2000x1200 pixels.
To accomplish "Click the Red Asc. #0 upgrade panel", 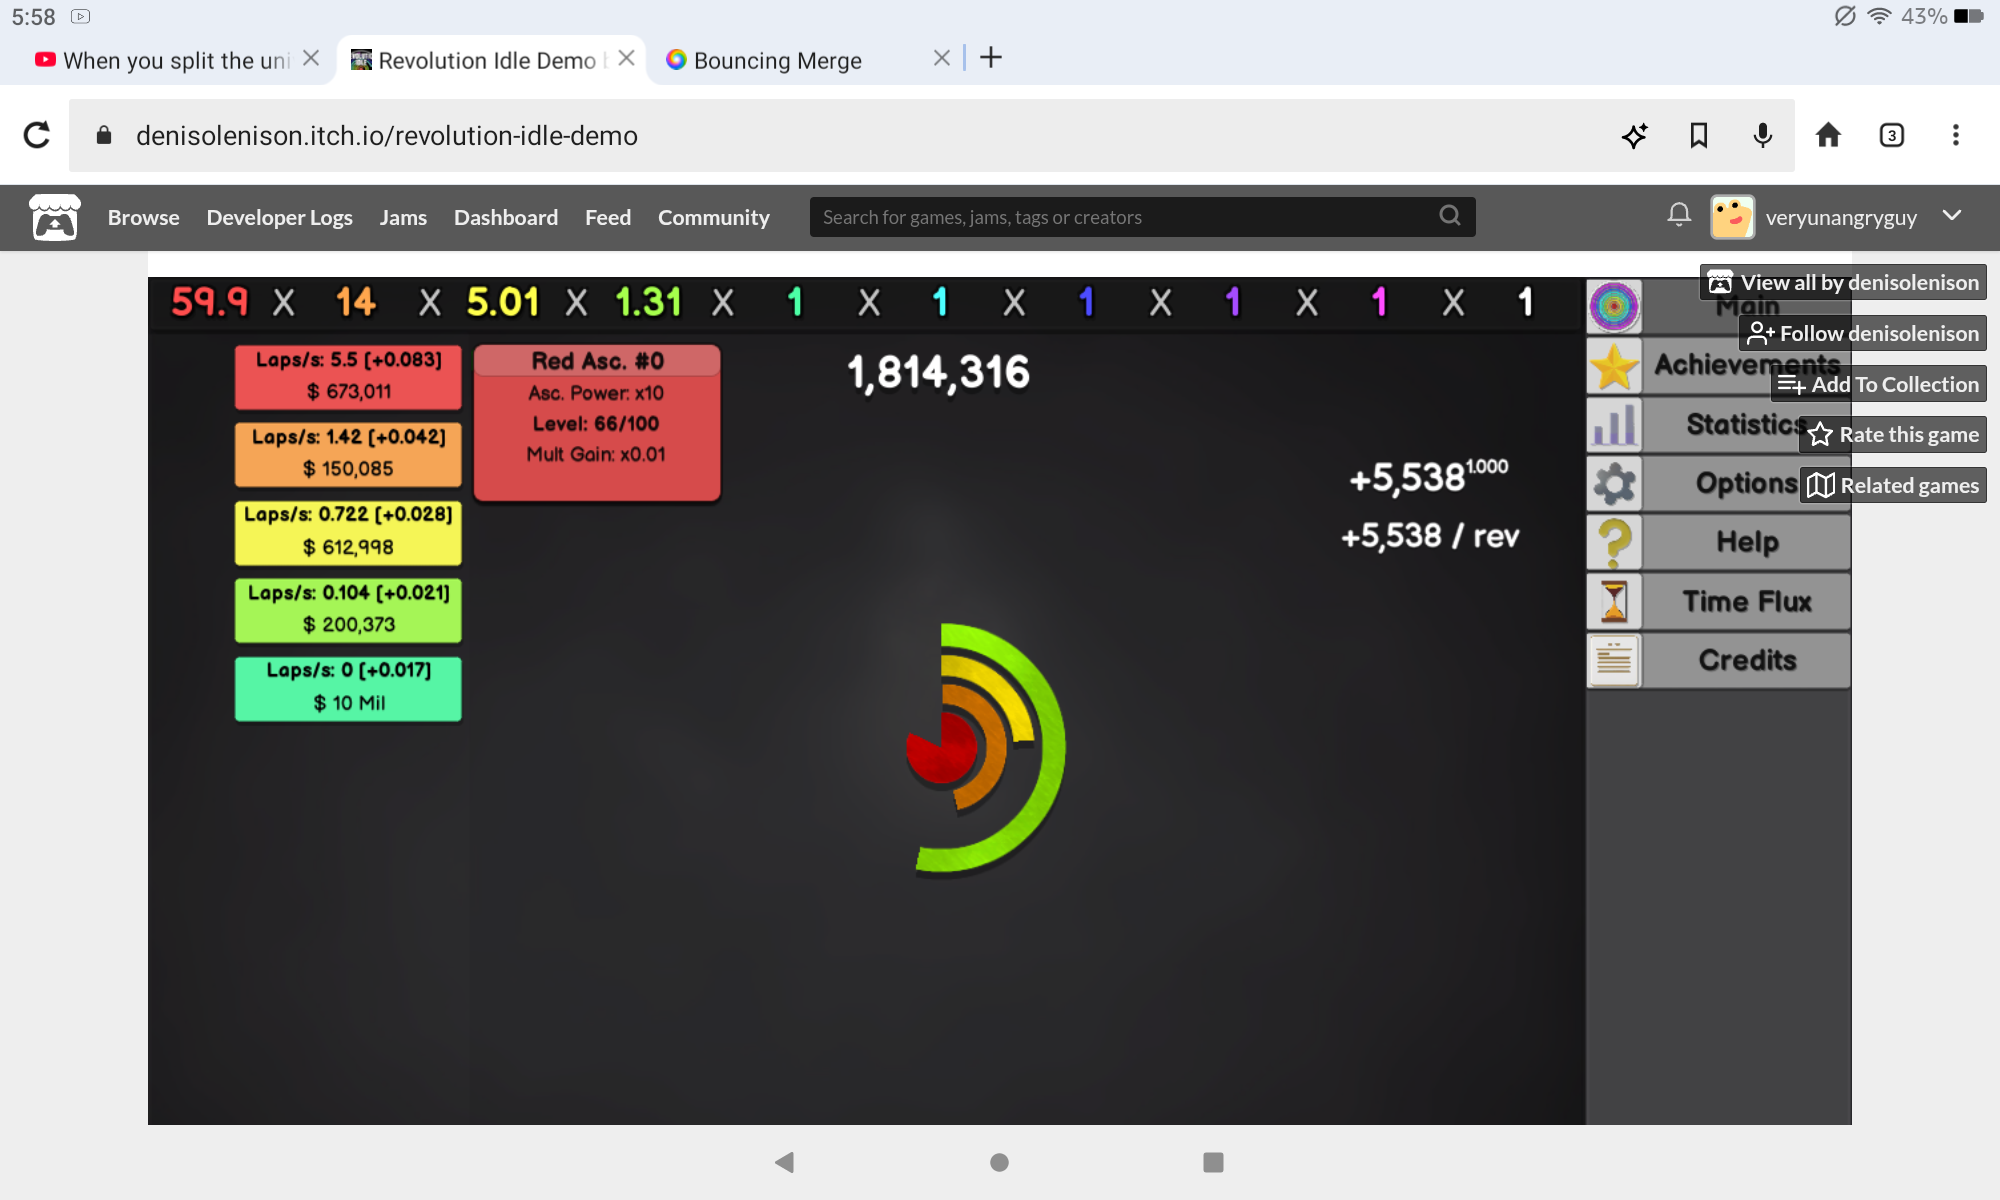I will (x=597, y=422).
